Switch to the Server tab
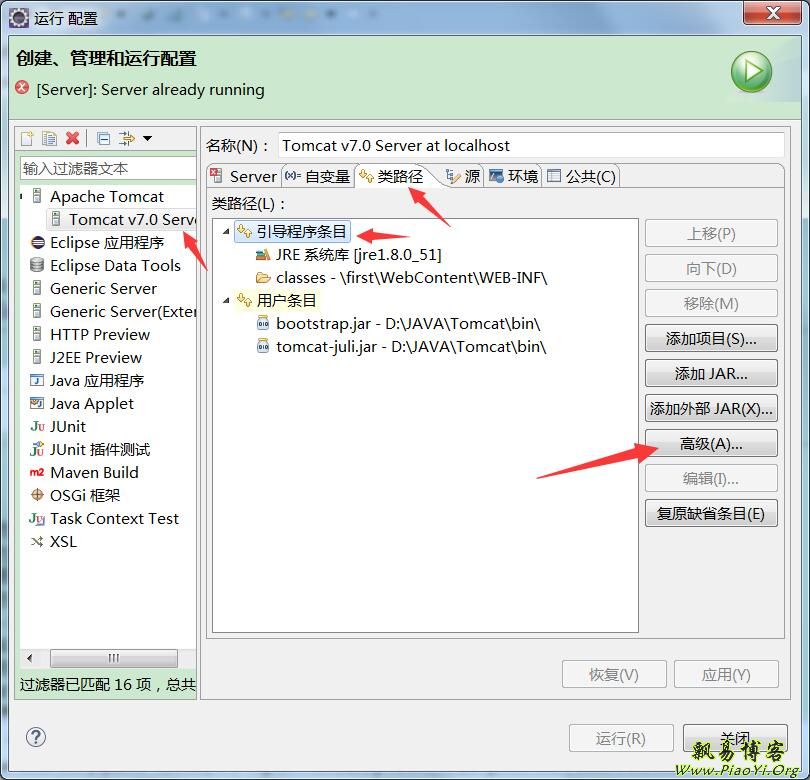This screenshot has height=780, width=810. pyautogui.click(x=244, y=177)
